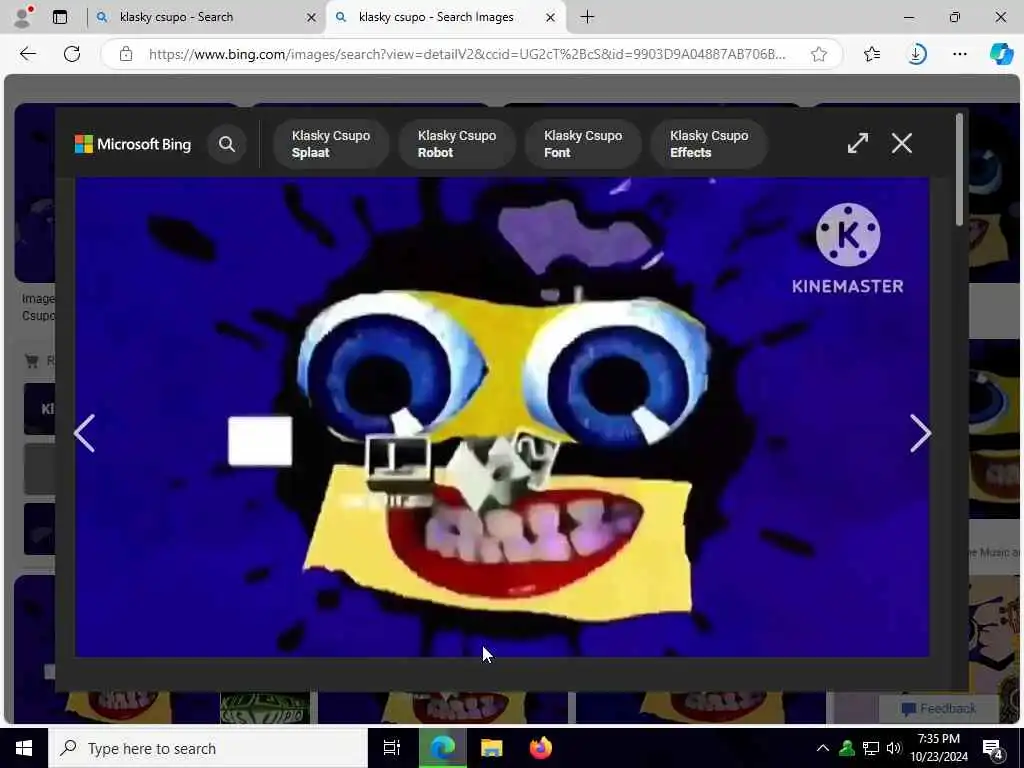The width and height of the screenshot is (1024, 768).
Task: Select the Klasky Csupo Splaat suggestion
Action: point(331,144)
